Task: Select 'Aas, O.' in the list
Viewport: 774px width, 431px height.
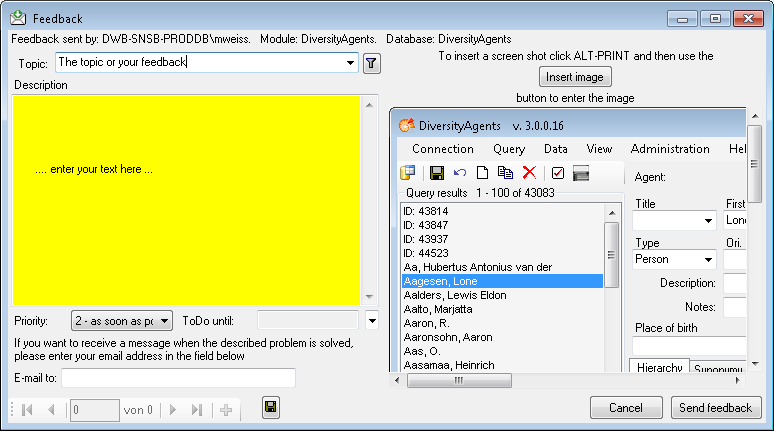Action: tap(502, 351)
